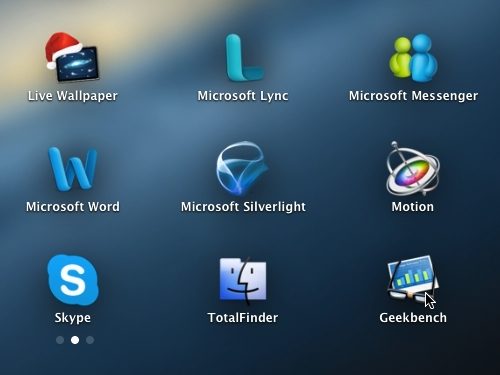Go to first Launchpad page dot
This screenshot has height=375, width=500.
[x=60, y=340]
